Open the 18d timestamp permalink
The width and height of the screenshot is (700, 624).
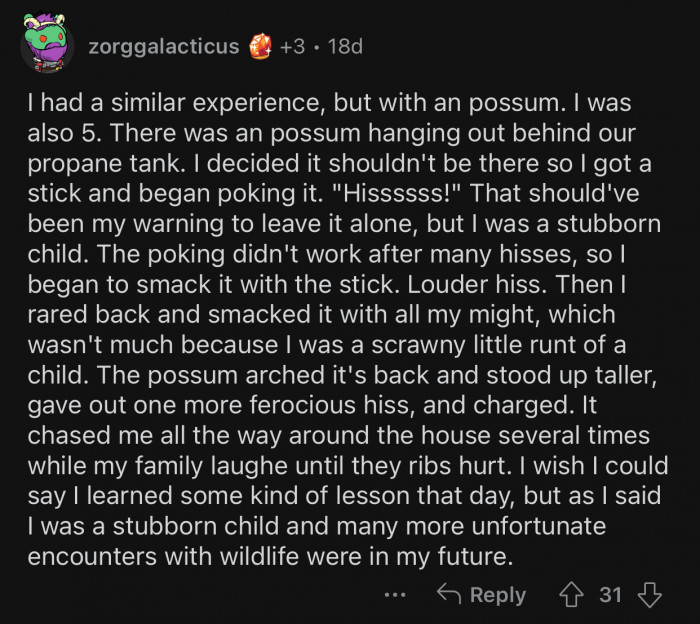point(345,47)
